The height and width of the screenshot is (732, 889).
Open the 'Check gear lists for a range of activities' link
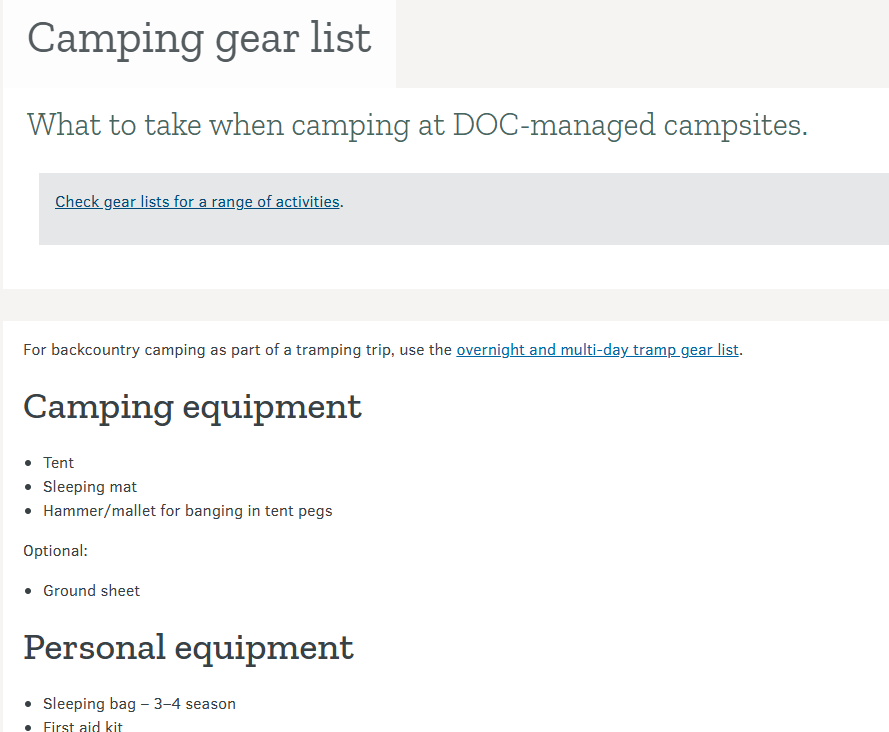pos(197,202)
